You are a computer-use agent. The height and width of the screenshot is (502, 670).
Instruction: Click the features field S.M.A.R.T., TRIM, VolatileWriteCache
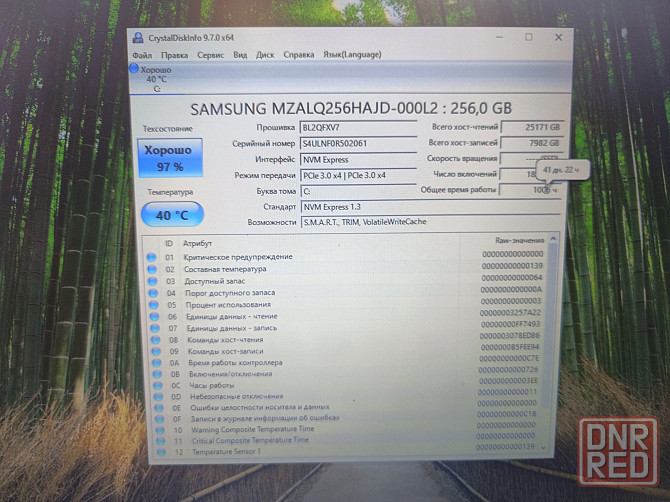pyautogui.click(x=430, y=222)
